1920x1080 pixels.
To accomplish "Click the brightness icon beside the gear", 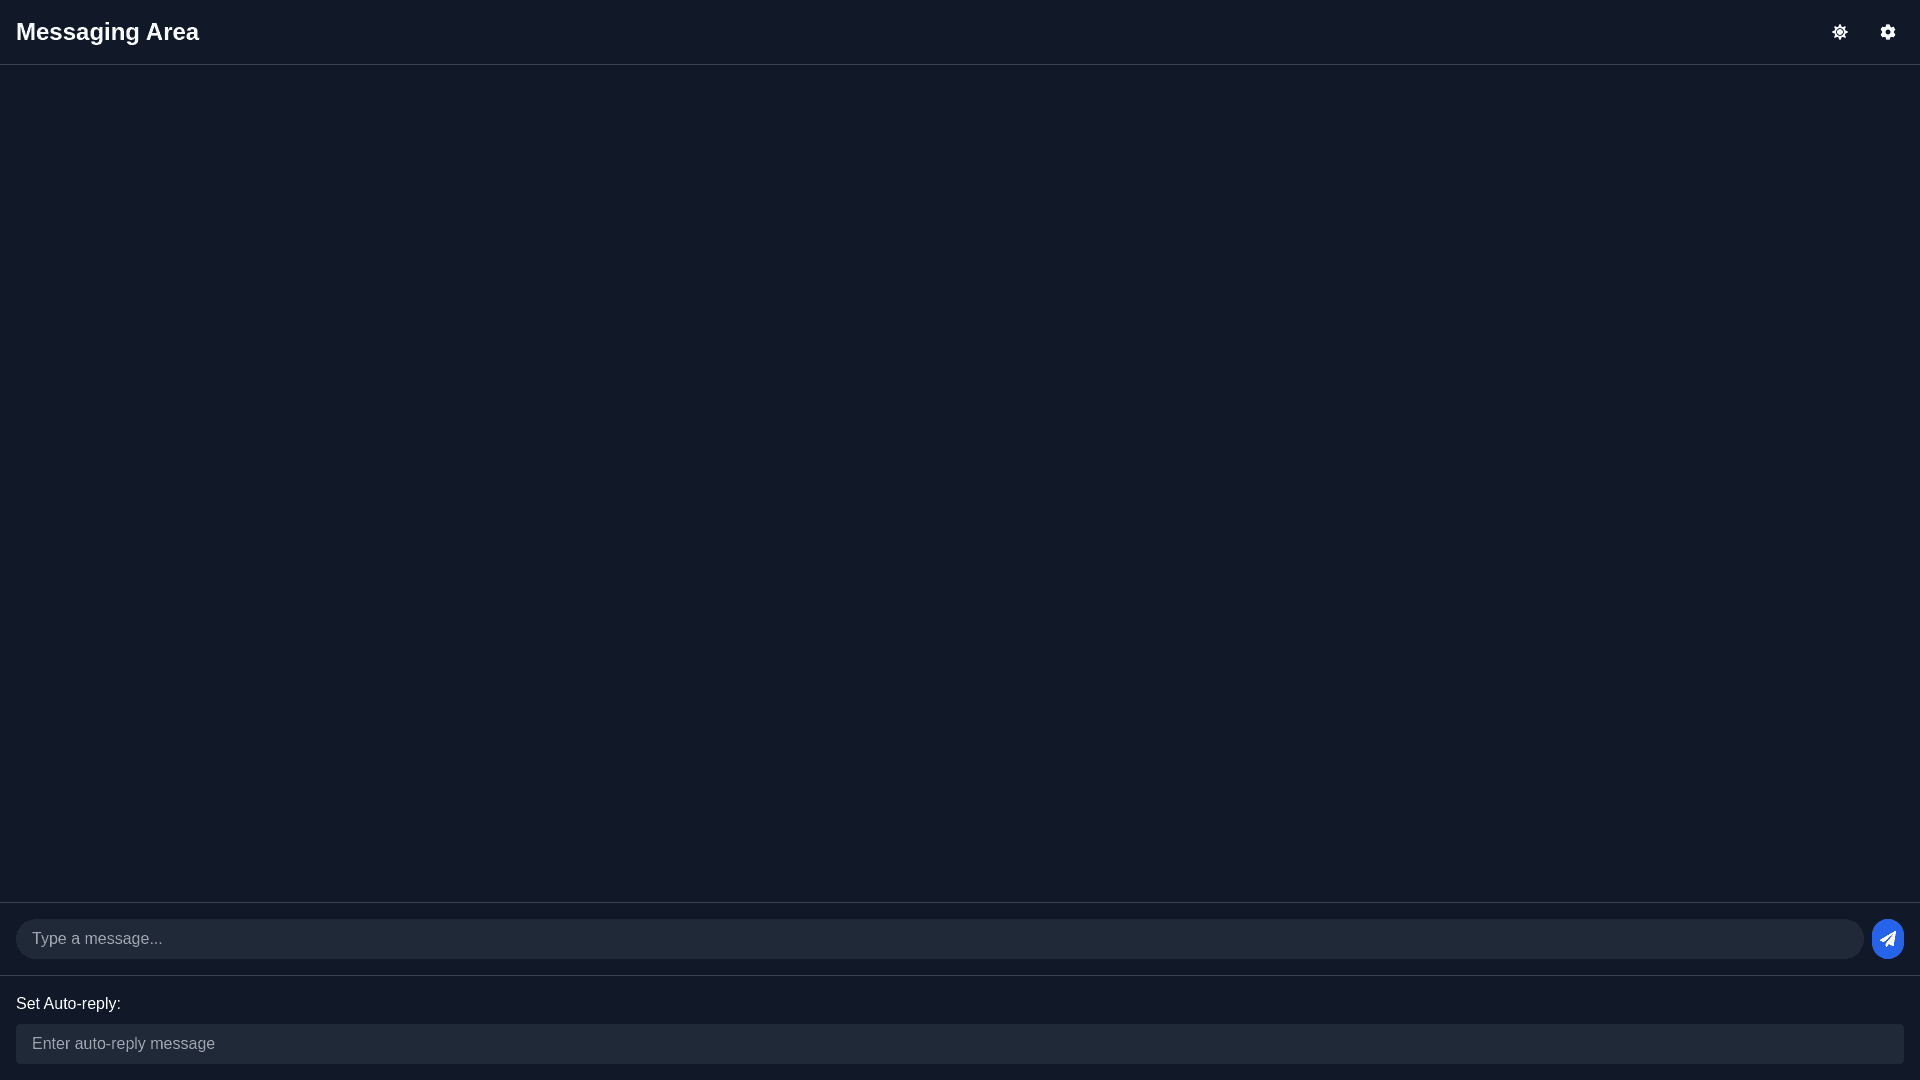I will click(x=1839, y=32).
